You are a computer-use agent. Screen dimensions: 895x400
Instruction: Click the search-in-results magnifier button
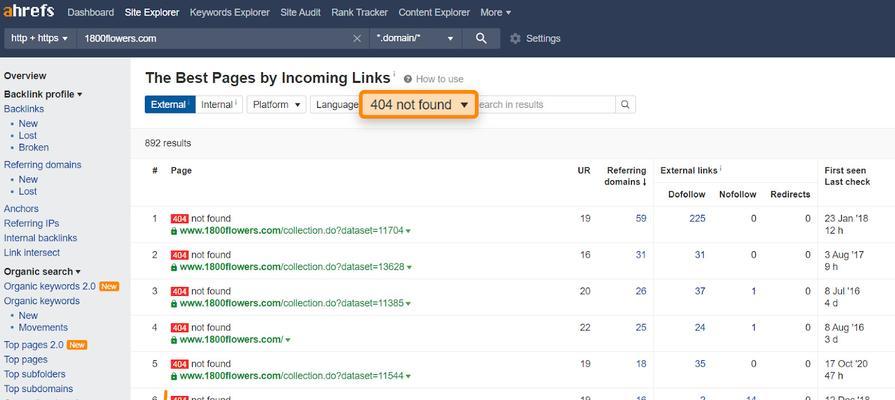(625, 104)
